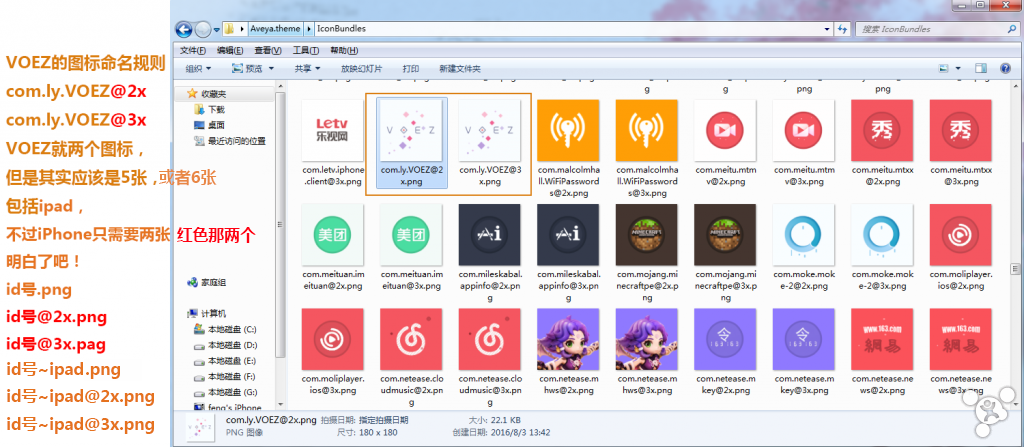Image resolution: width=1024 pixels, height=447 pixels.
Task: Open the 帮助(H) menu
Action: [x=344, y=51]
